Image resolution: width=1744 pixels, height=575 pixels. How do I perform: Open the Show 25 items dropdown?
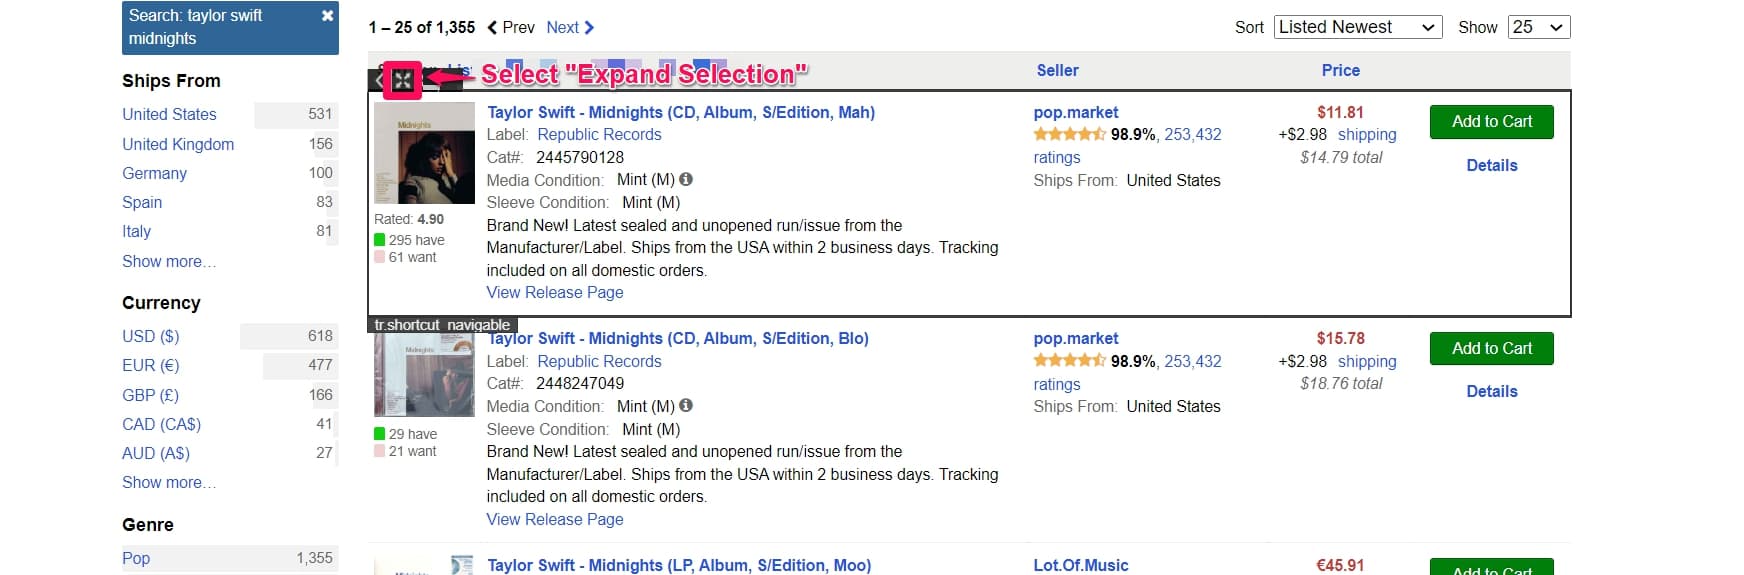[x=1538, y=28]
